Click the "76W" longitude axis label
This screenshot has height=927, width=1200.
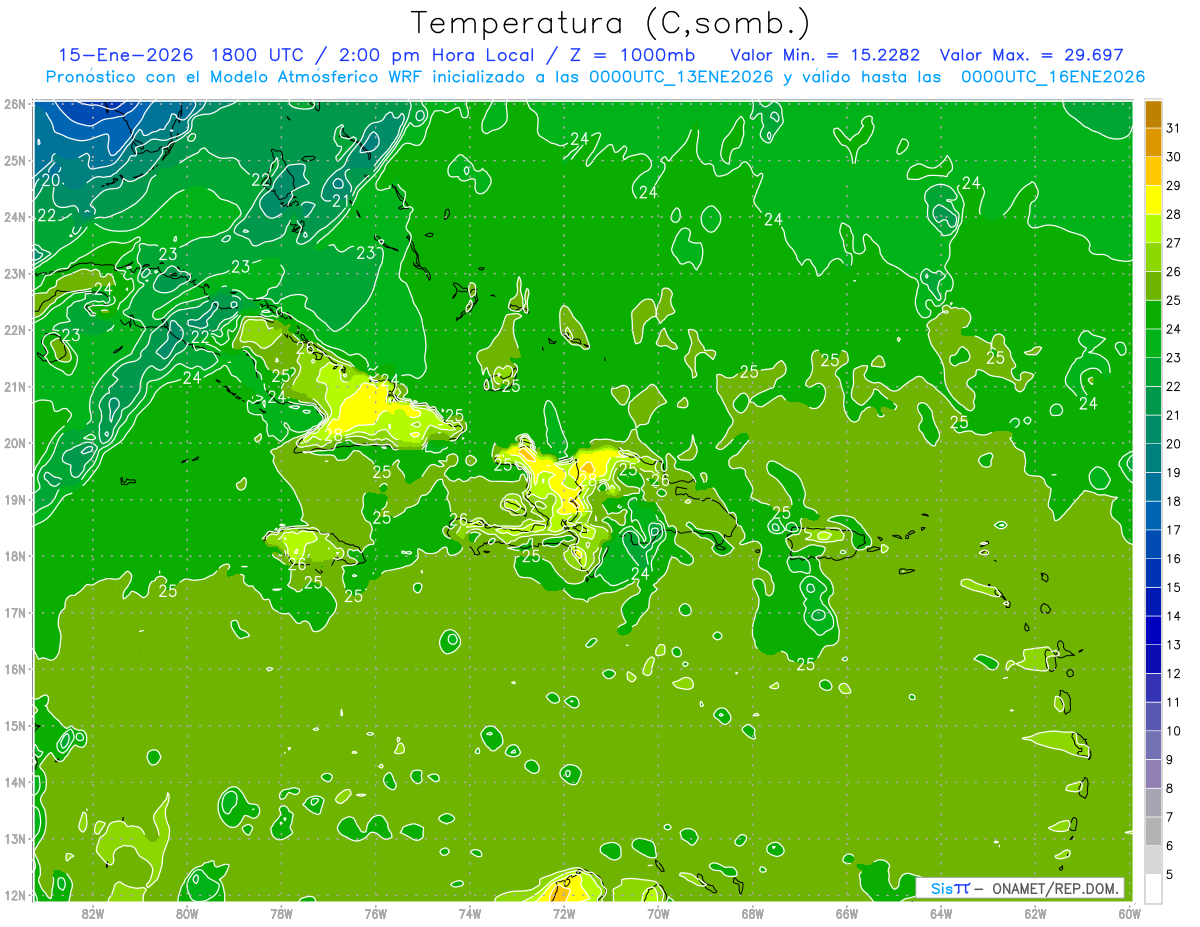click(375, 913)
